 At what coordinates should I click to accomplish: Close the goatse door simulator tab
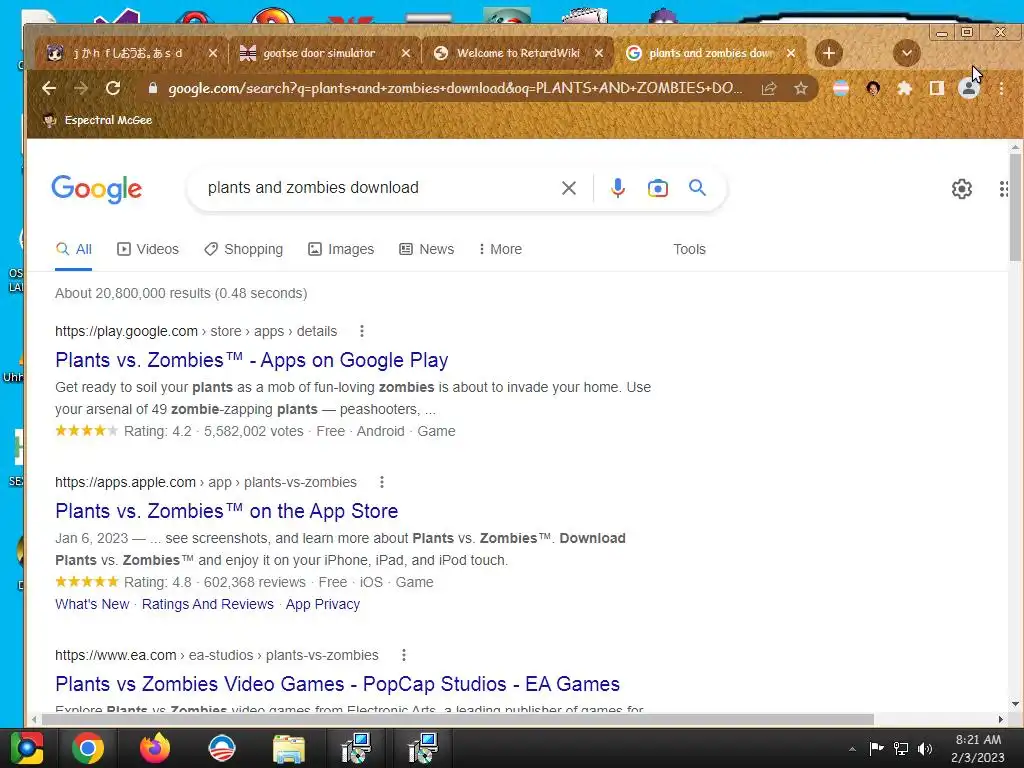point(406,53)
